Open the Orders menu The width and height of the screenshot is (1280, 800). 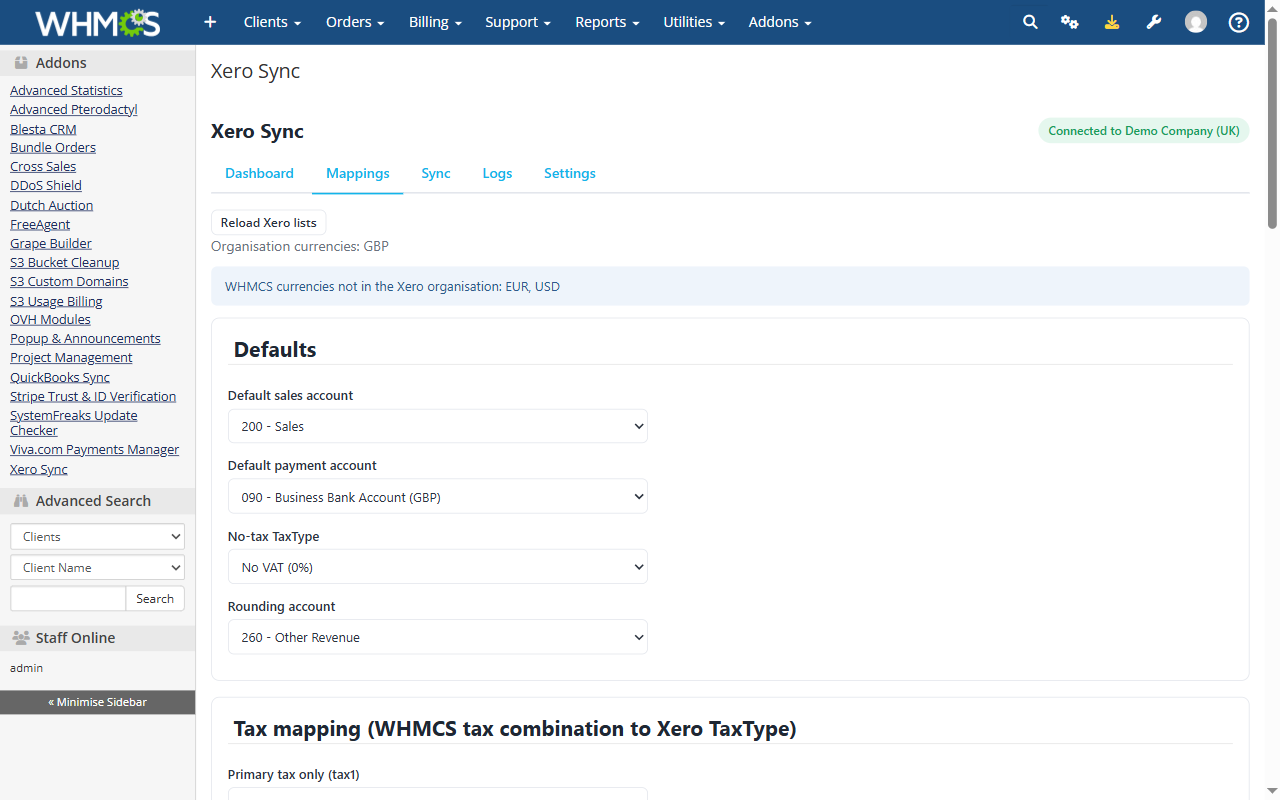click(x=355, y=22)
